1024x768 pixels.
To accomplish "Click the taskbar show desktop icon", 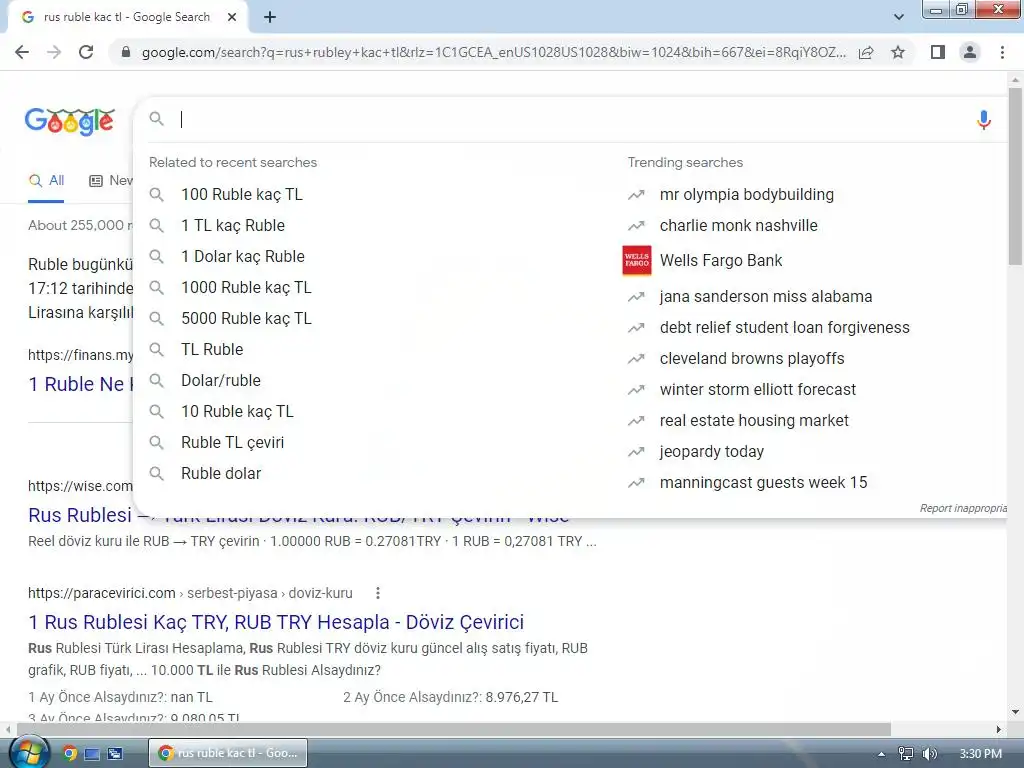I will (x=92, y=754).
